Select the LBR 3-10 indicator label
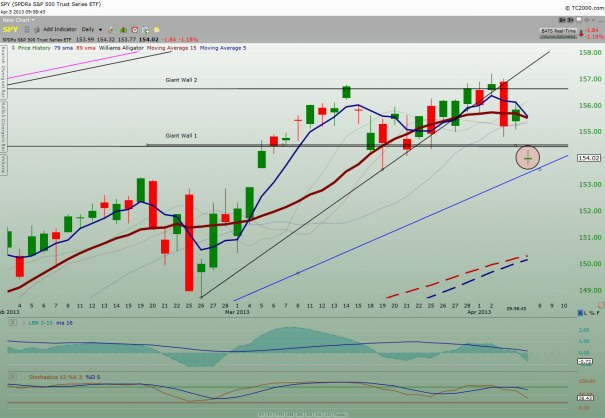The width and height of the screenshot is (605, 418). [x=41, y=323]
